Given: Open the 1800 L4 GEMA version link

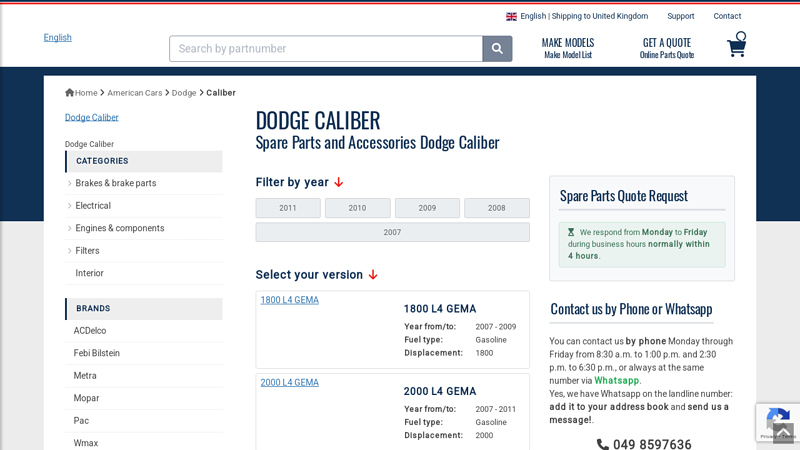Looking at the screenshot, I should pos(289,300).
